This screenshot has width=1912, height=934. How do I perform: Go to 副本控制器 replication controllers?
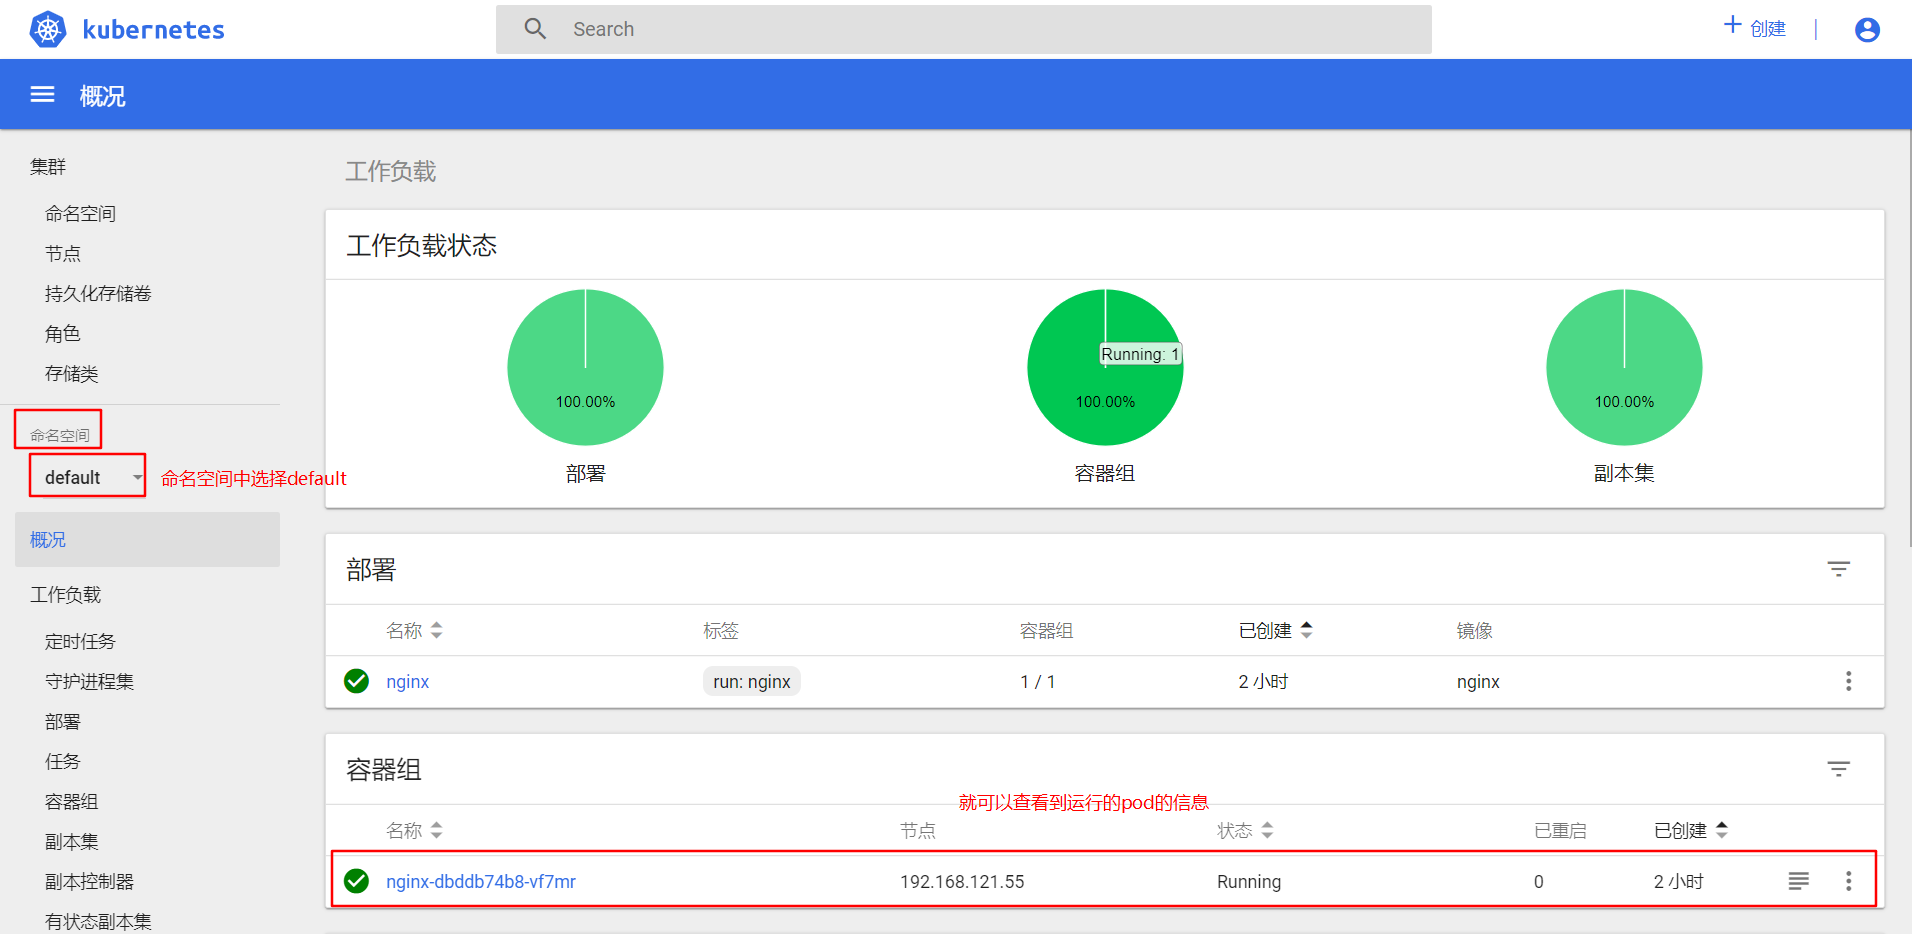click(90, 882)
